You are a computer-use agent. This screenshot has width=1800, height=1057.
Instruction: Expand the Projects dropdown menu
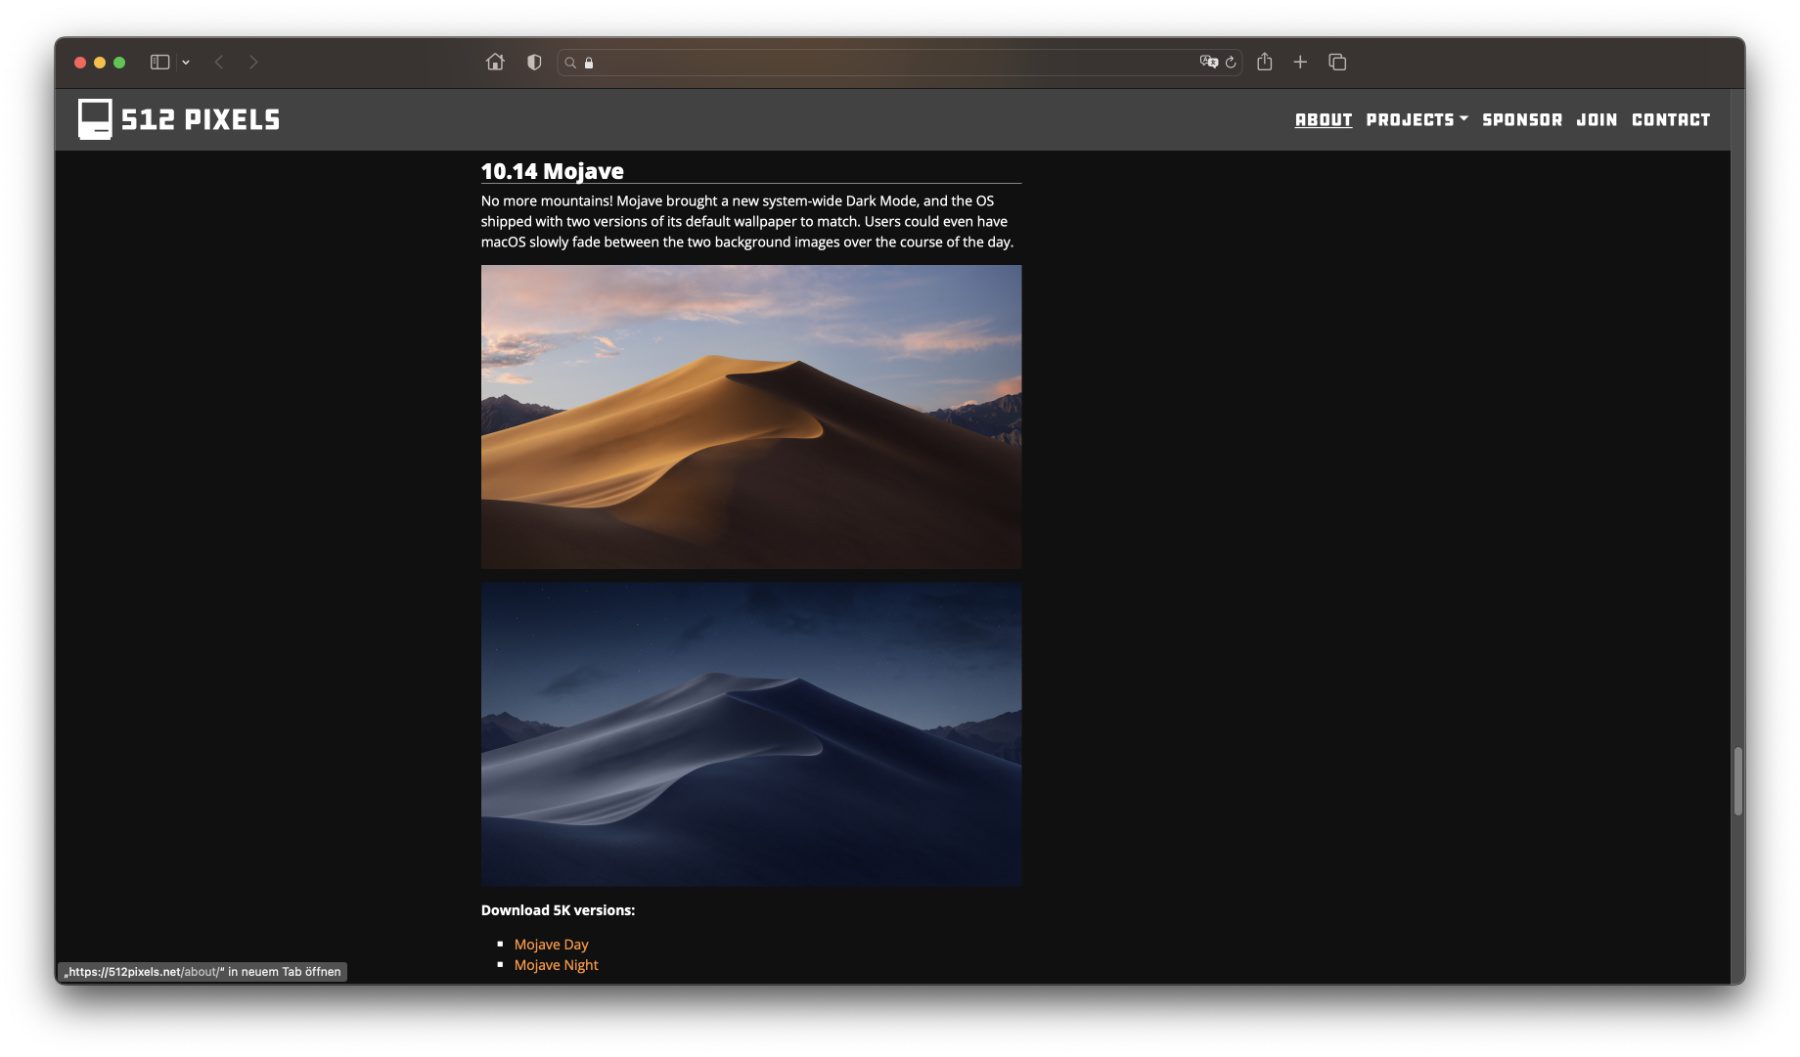click(1416, 120)
